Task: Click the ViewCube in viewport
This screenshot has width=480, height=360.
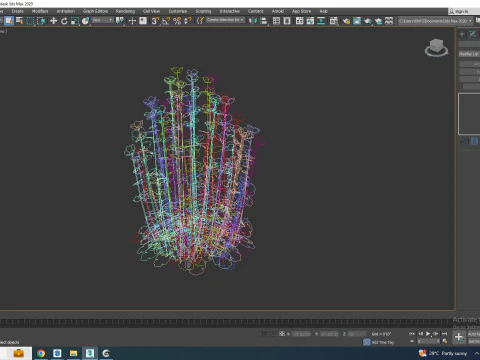Action: (436, 47)
